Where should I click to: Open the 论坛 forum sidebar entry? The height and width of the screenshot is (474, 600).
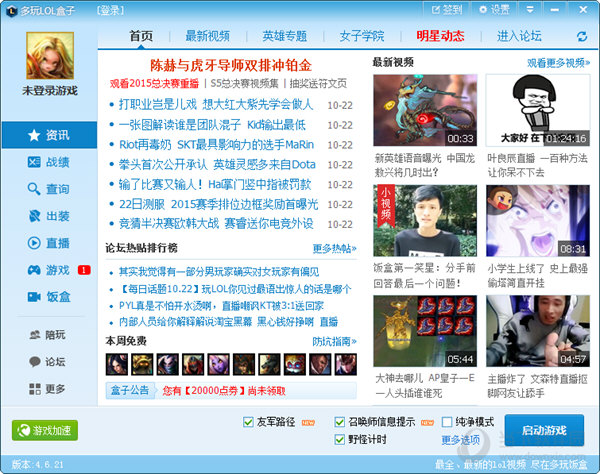click(x=48, y=362)
